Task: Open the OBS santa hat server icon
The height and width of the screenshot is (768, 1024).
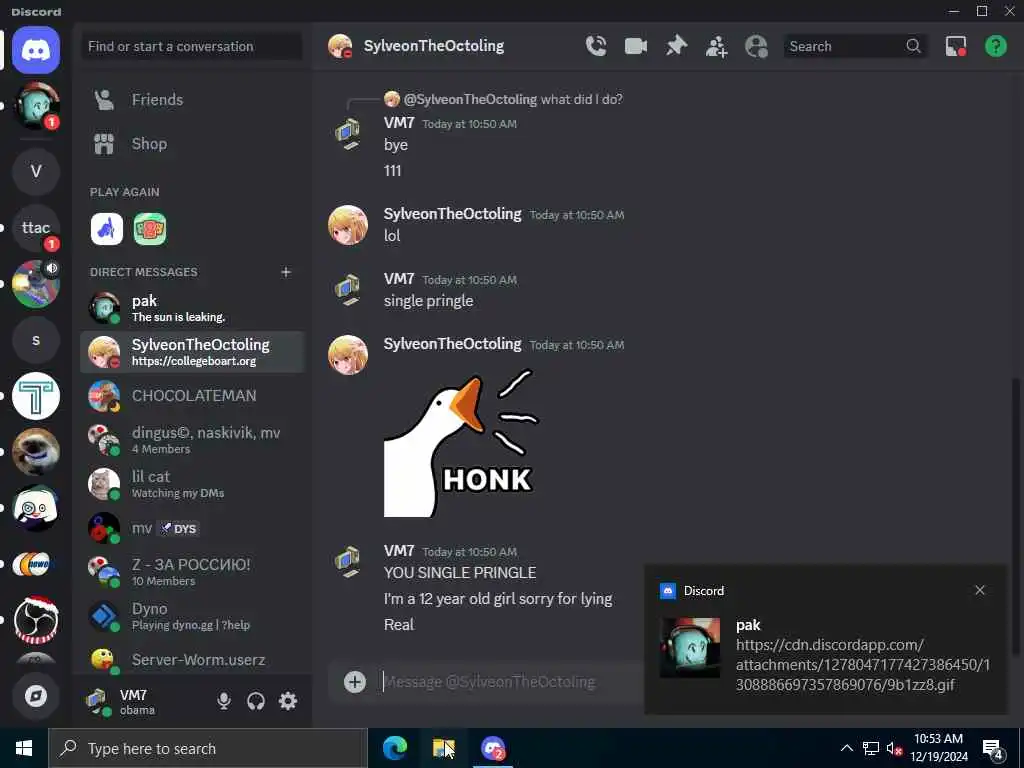Action: click(36, 620)
